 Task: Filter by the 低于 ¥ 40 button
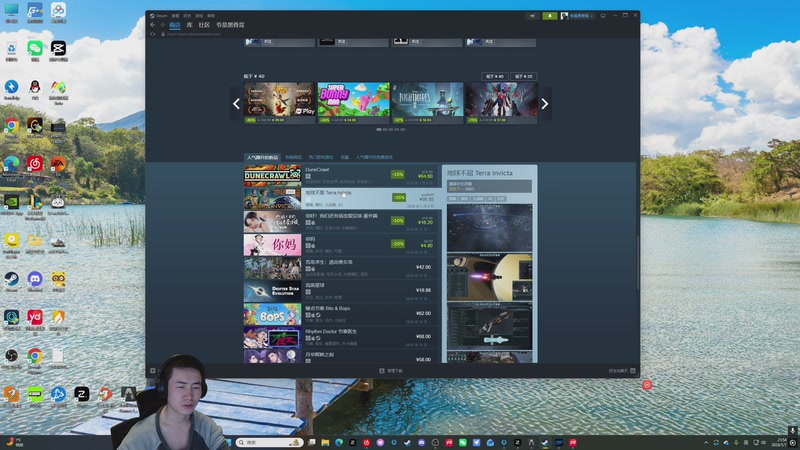coord(494,76)
